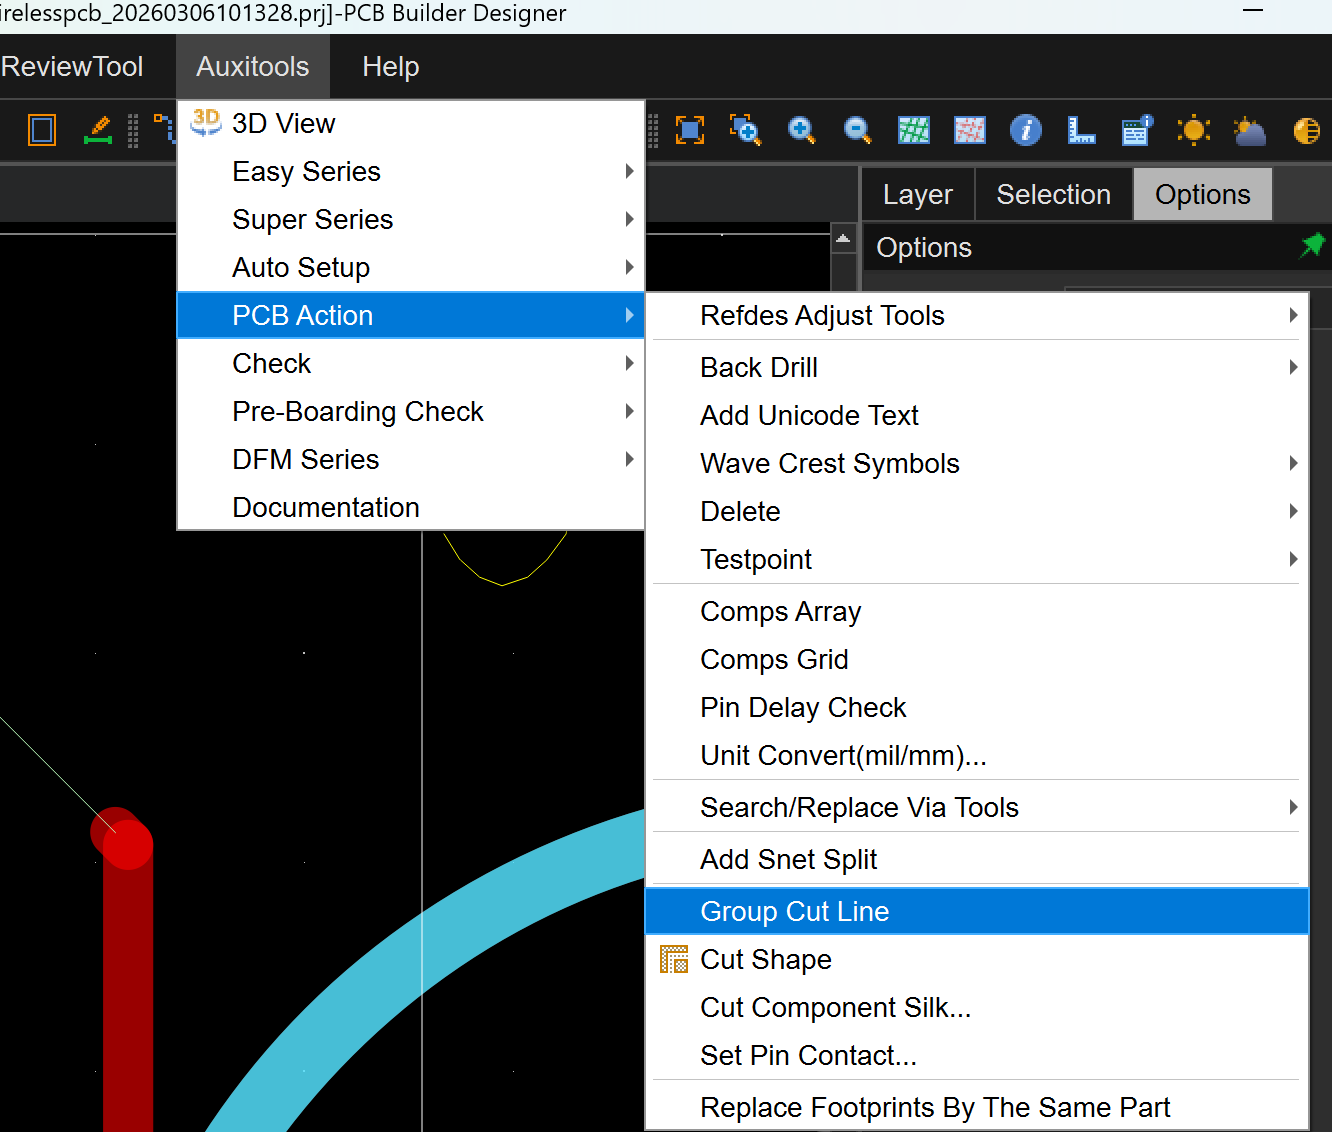Choose Cut Shape from the submenu
1332x1132 pixels.
point(766,959)
